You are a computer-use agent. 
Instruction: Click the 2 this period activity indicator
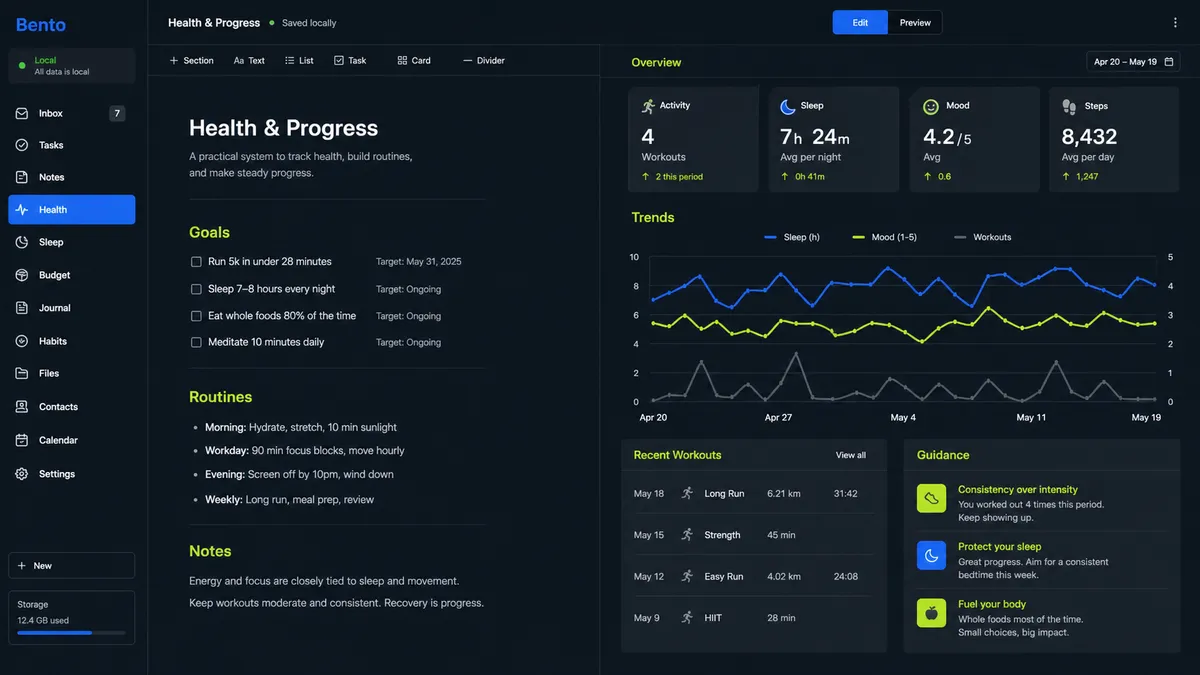pos(679,177)
